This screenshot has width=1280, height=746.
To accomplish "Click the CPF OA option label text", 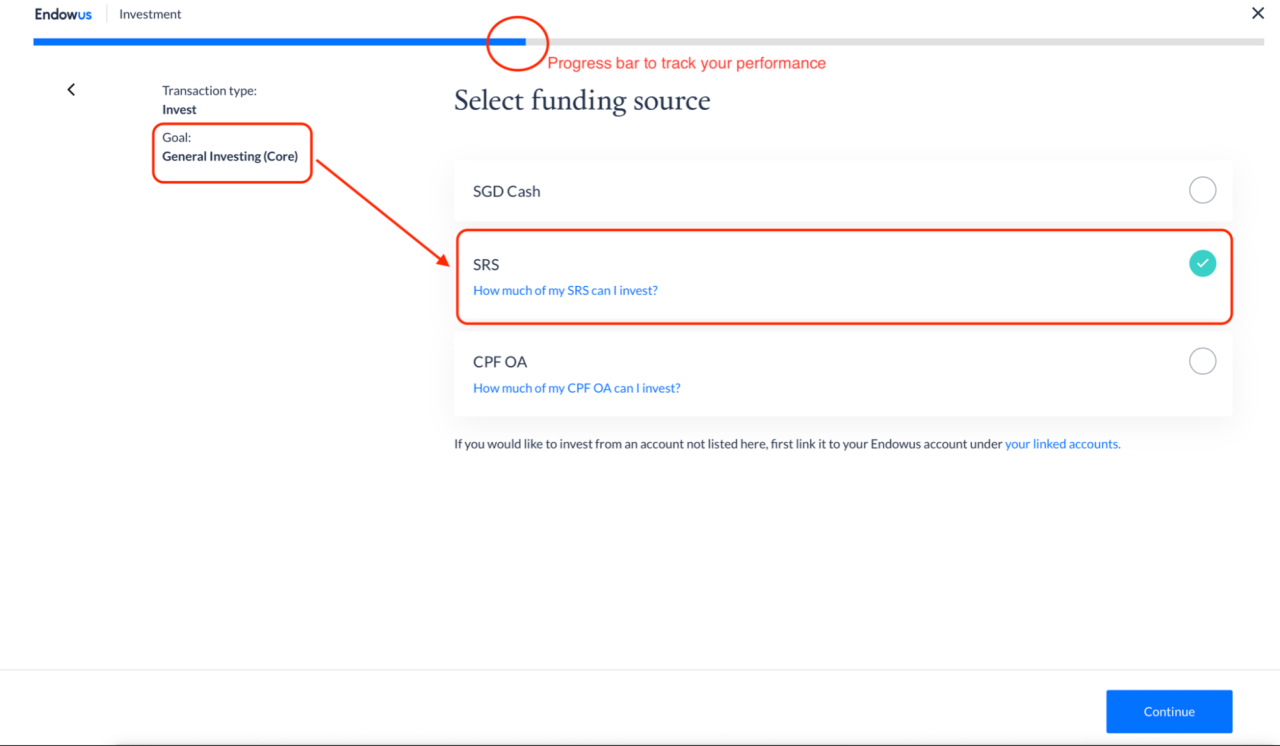I will (x=500, y=362).
